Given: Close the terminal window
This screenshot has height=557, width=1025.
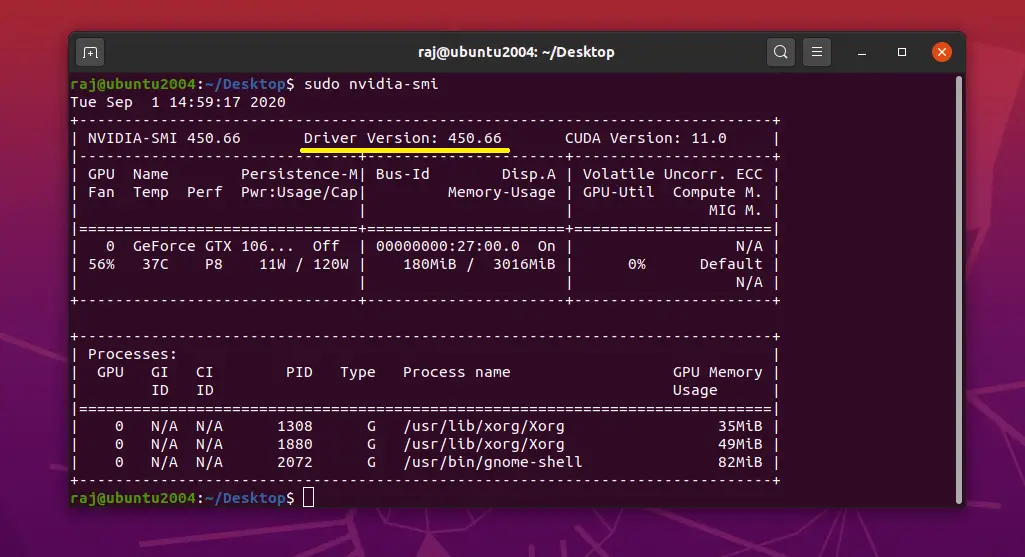Looking at the screenshot, I should [x=942, y=52].
